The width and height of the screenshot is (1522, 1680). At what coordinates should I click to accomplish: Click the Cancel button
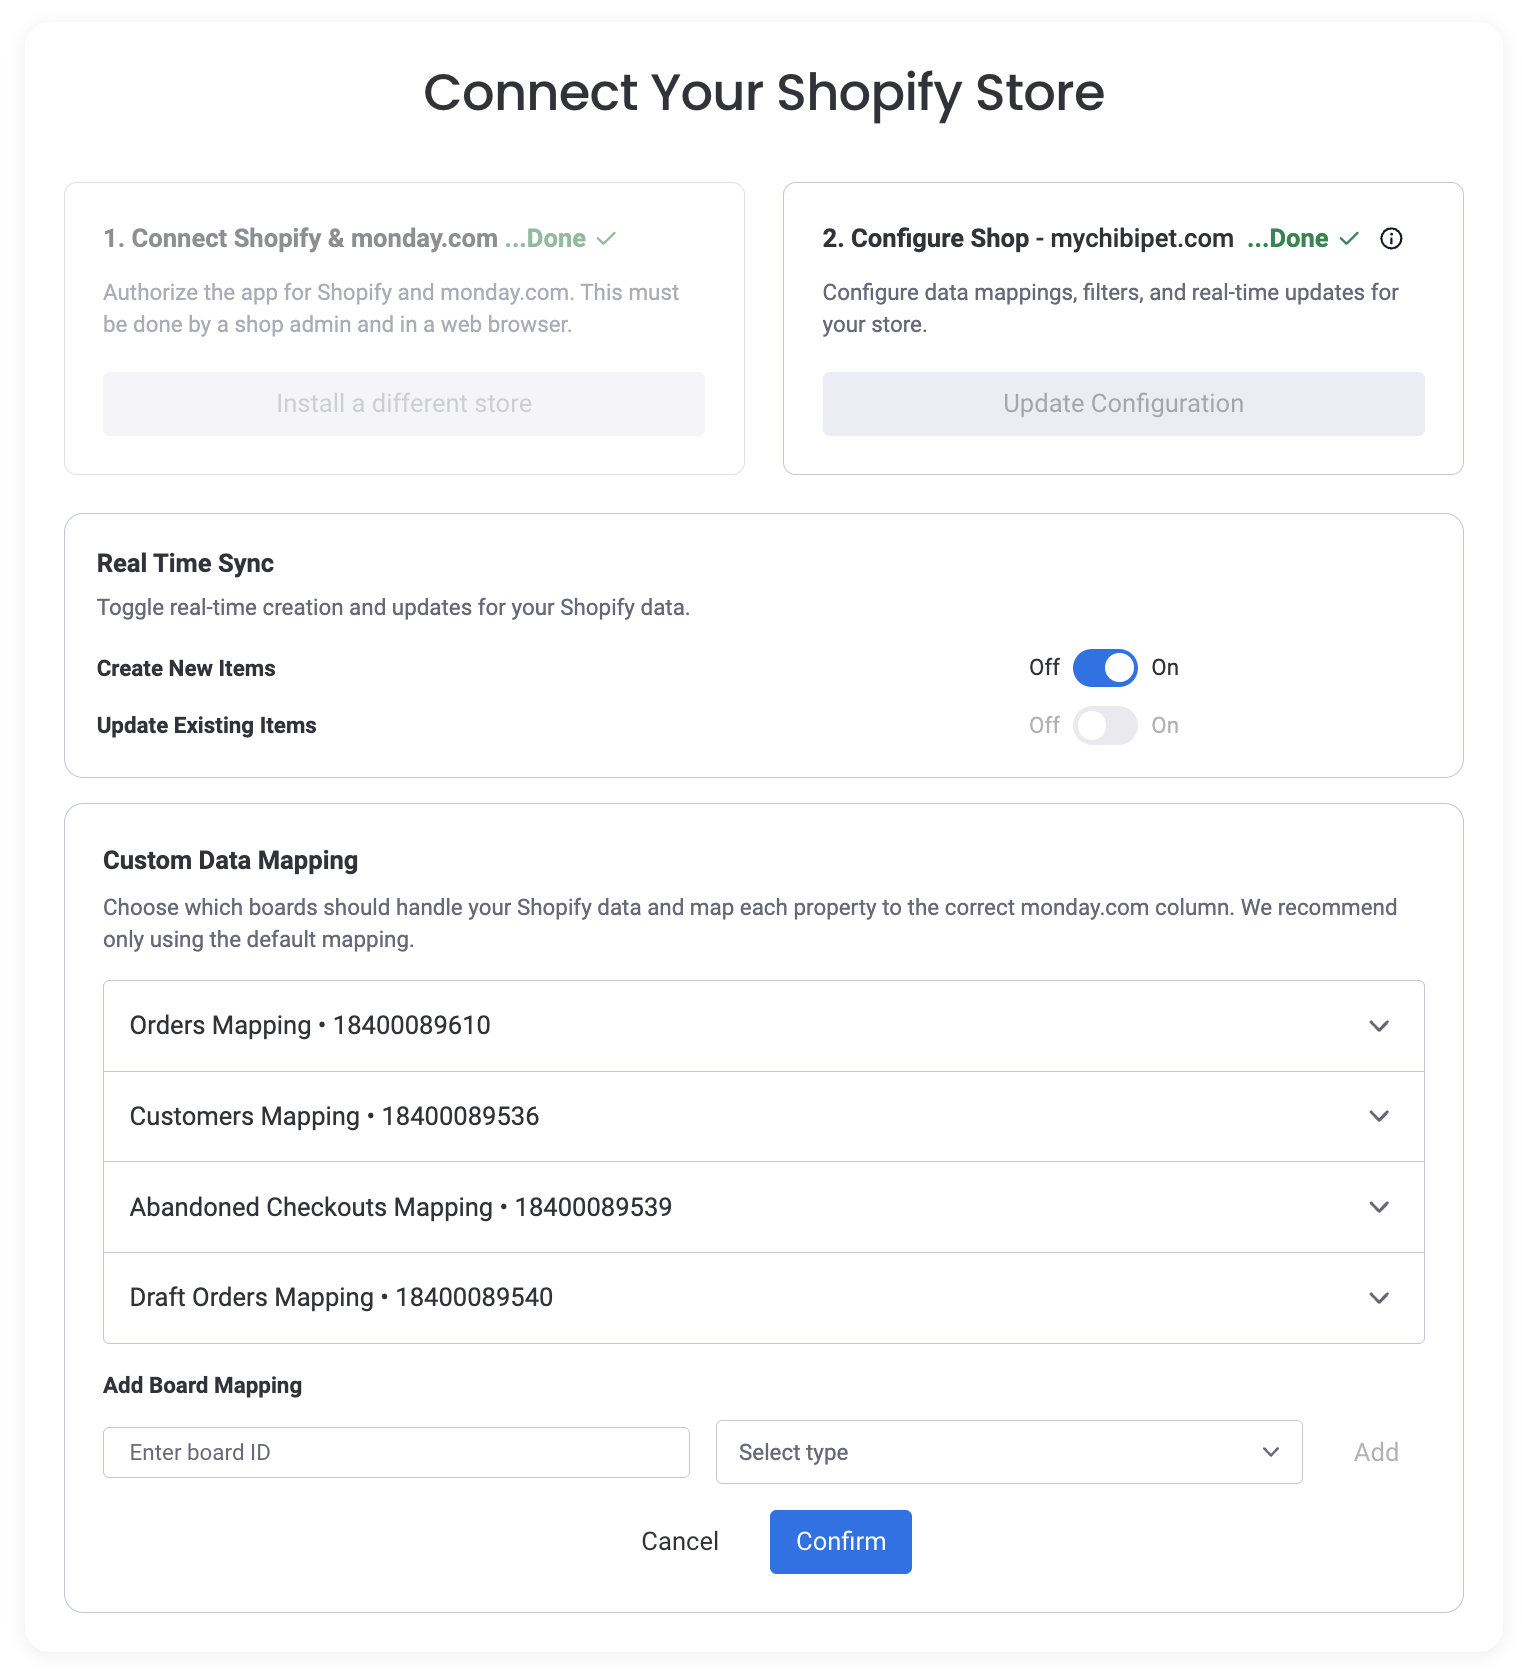pos(680,1541)
